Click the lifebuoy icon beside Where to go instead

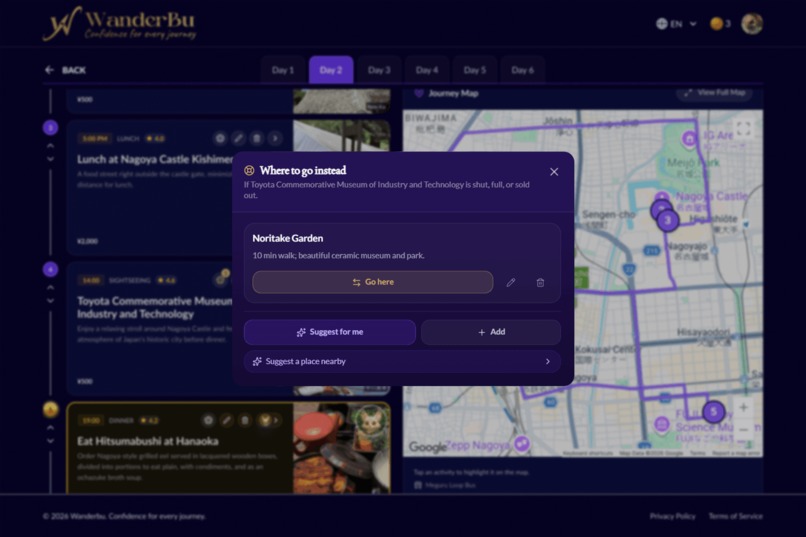249,171
